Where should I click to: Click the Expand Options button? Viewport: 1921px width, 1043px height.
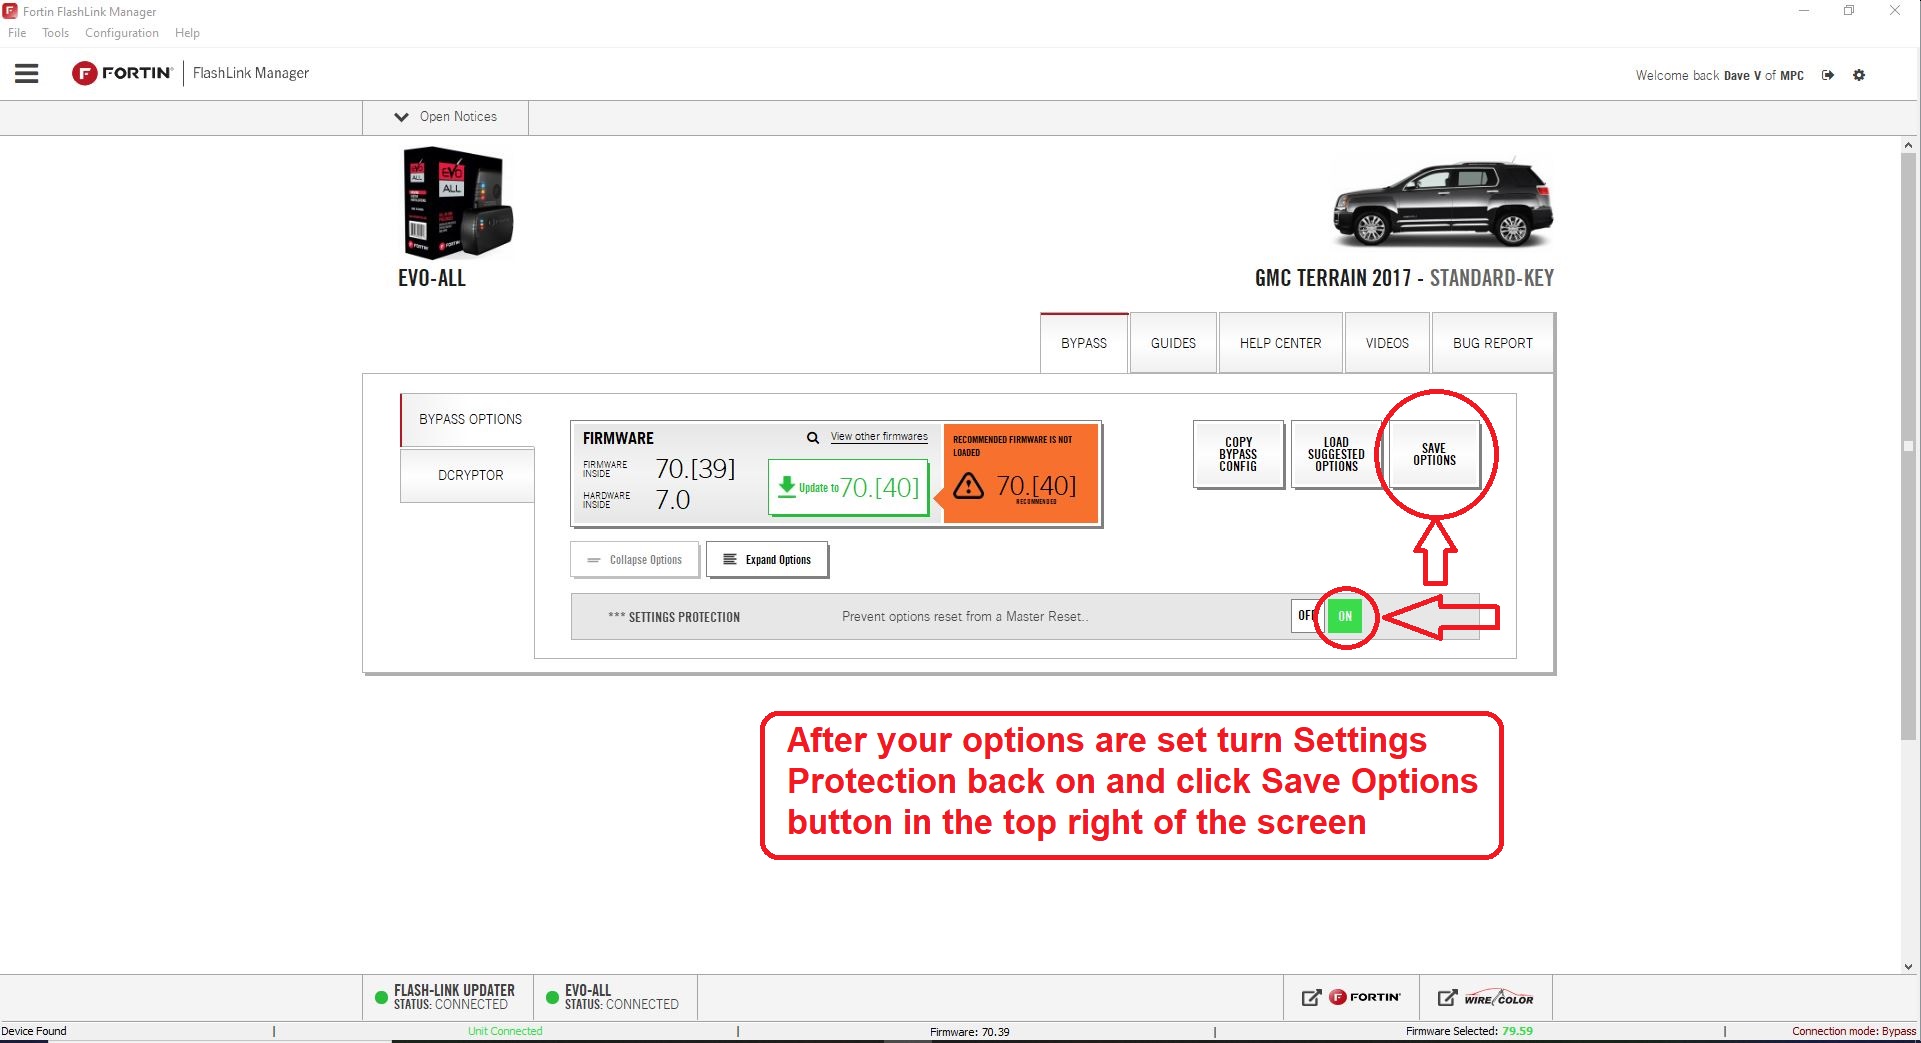point(767,560)
